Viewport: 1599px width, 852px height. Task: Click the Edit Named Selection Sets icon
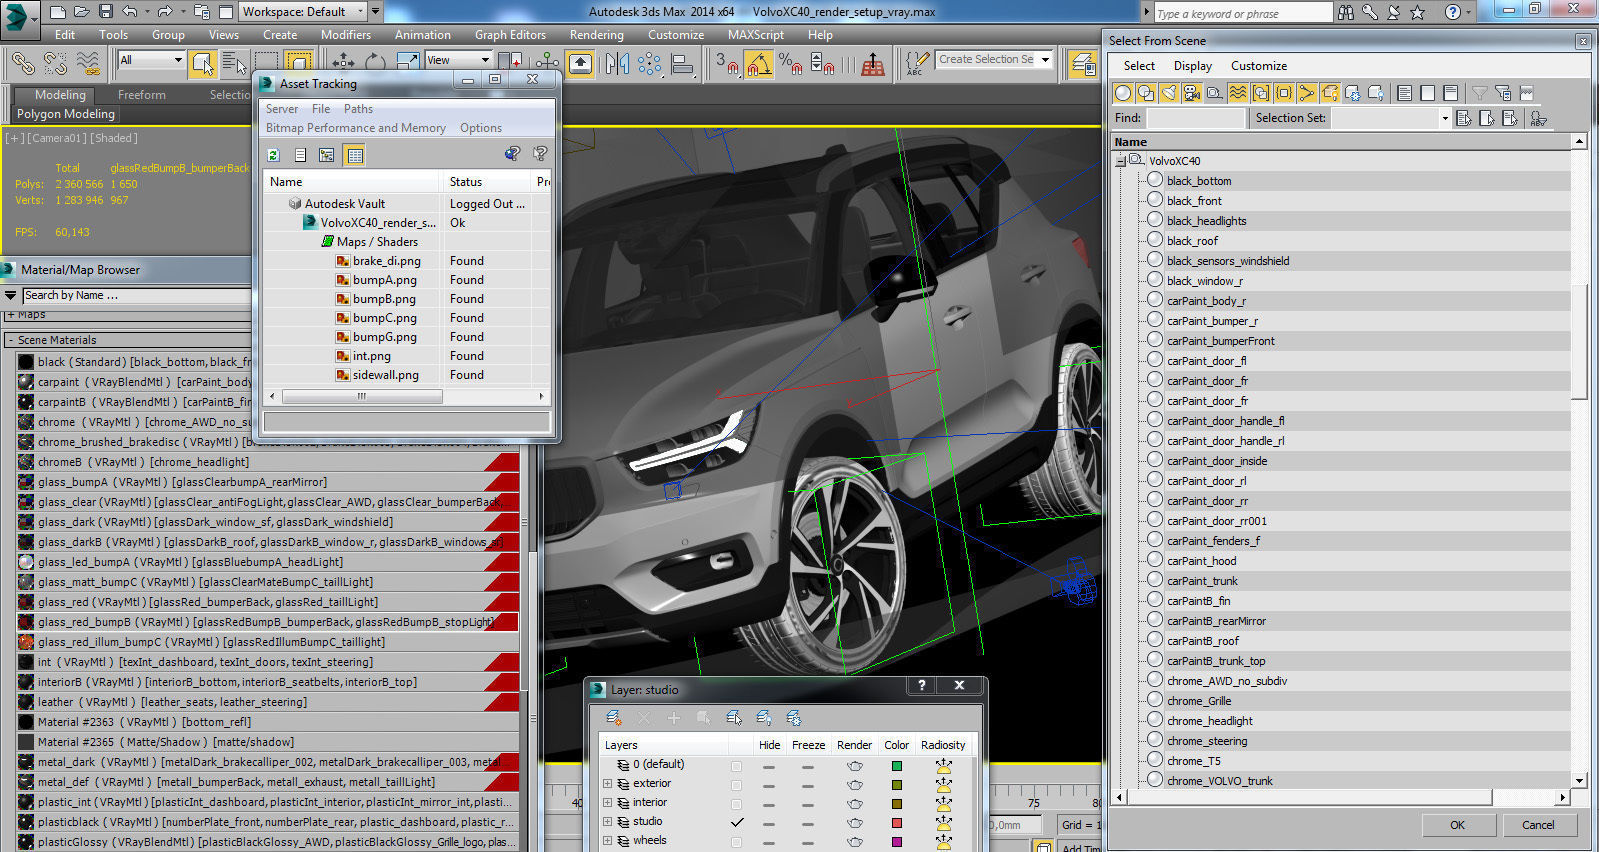coord(916,64)
